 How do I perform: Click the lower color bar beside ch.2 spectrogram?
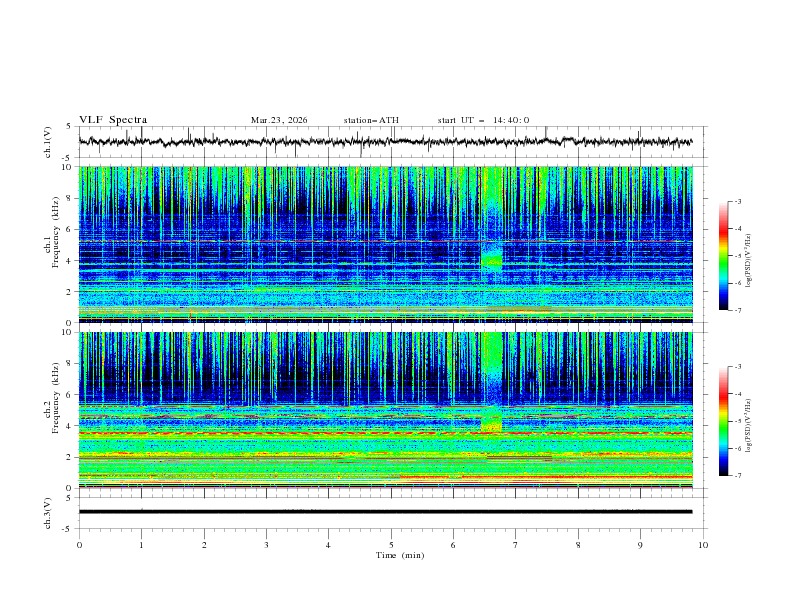click(723, 421)
